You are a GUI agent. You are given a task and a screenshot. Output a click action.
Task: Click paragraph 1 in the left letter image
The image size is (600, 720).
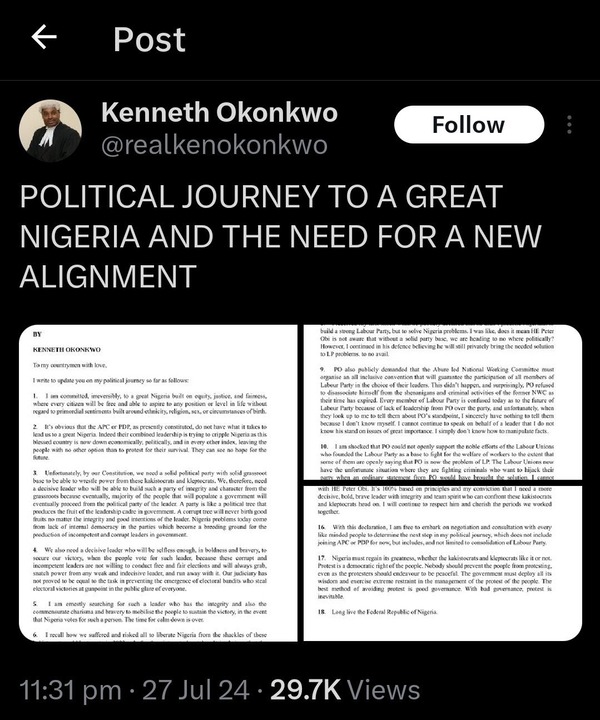click(150, 403)
